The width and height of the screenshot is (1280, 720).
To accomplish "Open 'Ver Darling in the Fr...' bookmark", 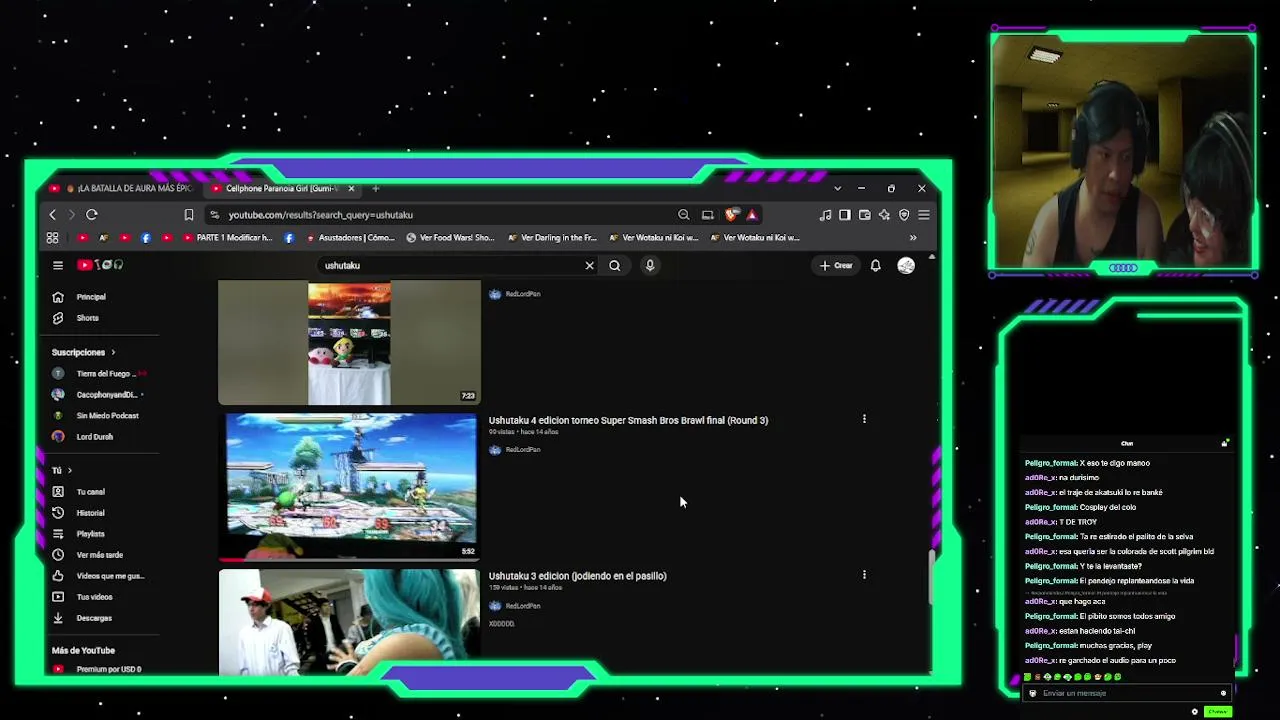I will coord(552,238).
